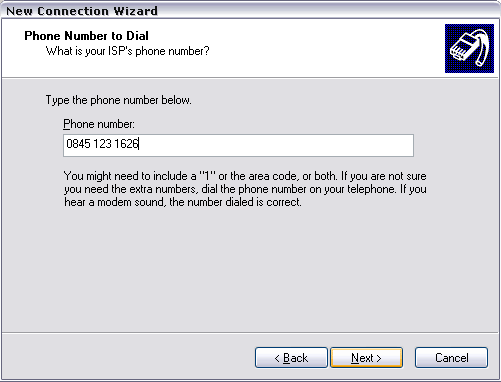Screen dimensions: 501x382
Task: Select the New Connection Wizard title bar
Action: (x=250, y=11)
